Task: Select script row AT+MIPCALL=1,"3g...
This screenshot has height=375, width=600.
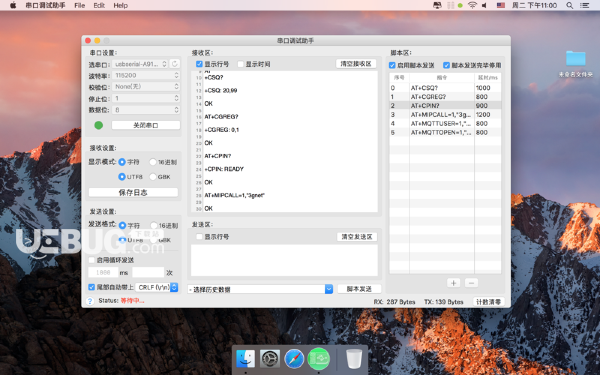Action: [x=445, y=114]
